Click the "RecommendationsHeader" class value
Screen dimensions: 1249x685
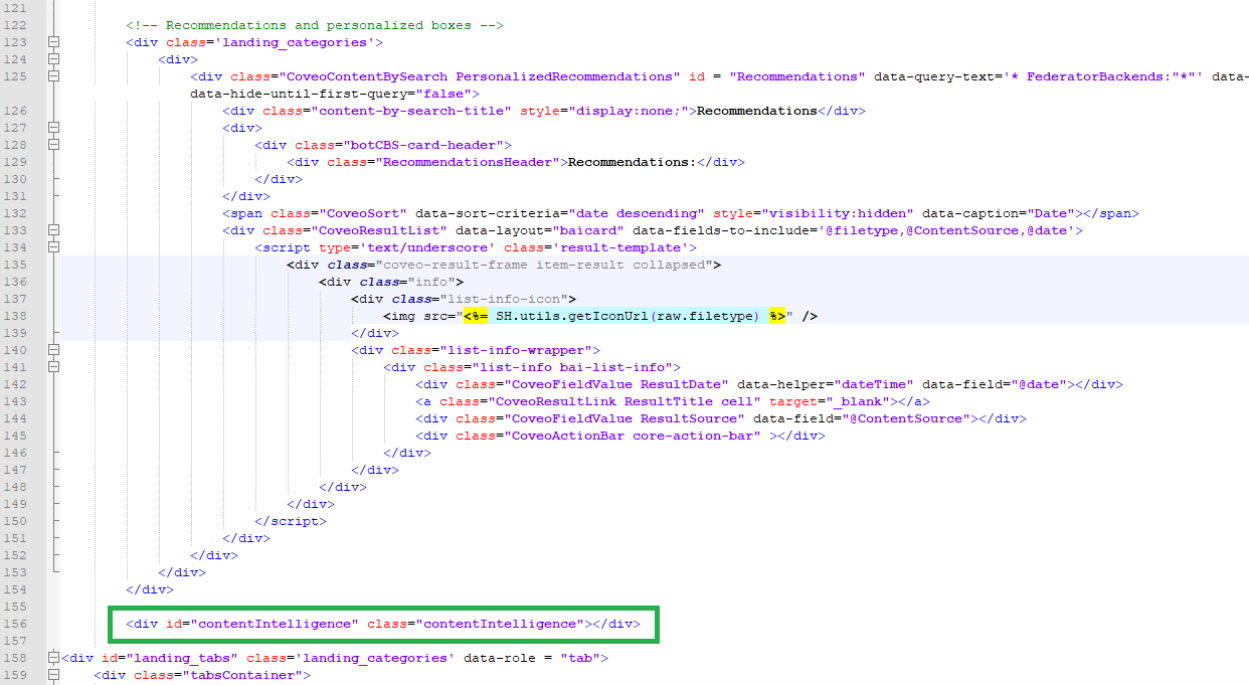(x=464, y=162)
